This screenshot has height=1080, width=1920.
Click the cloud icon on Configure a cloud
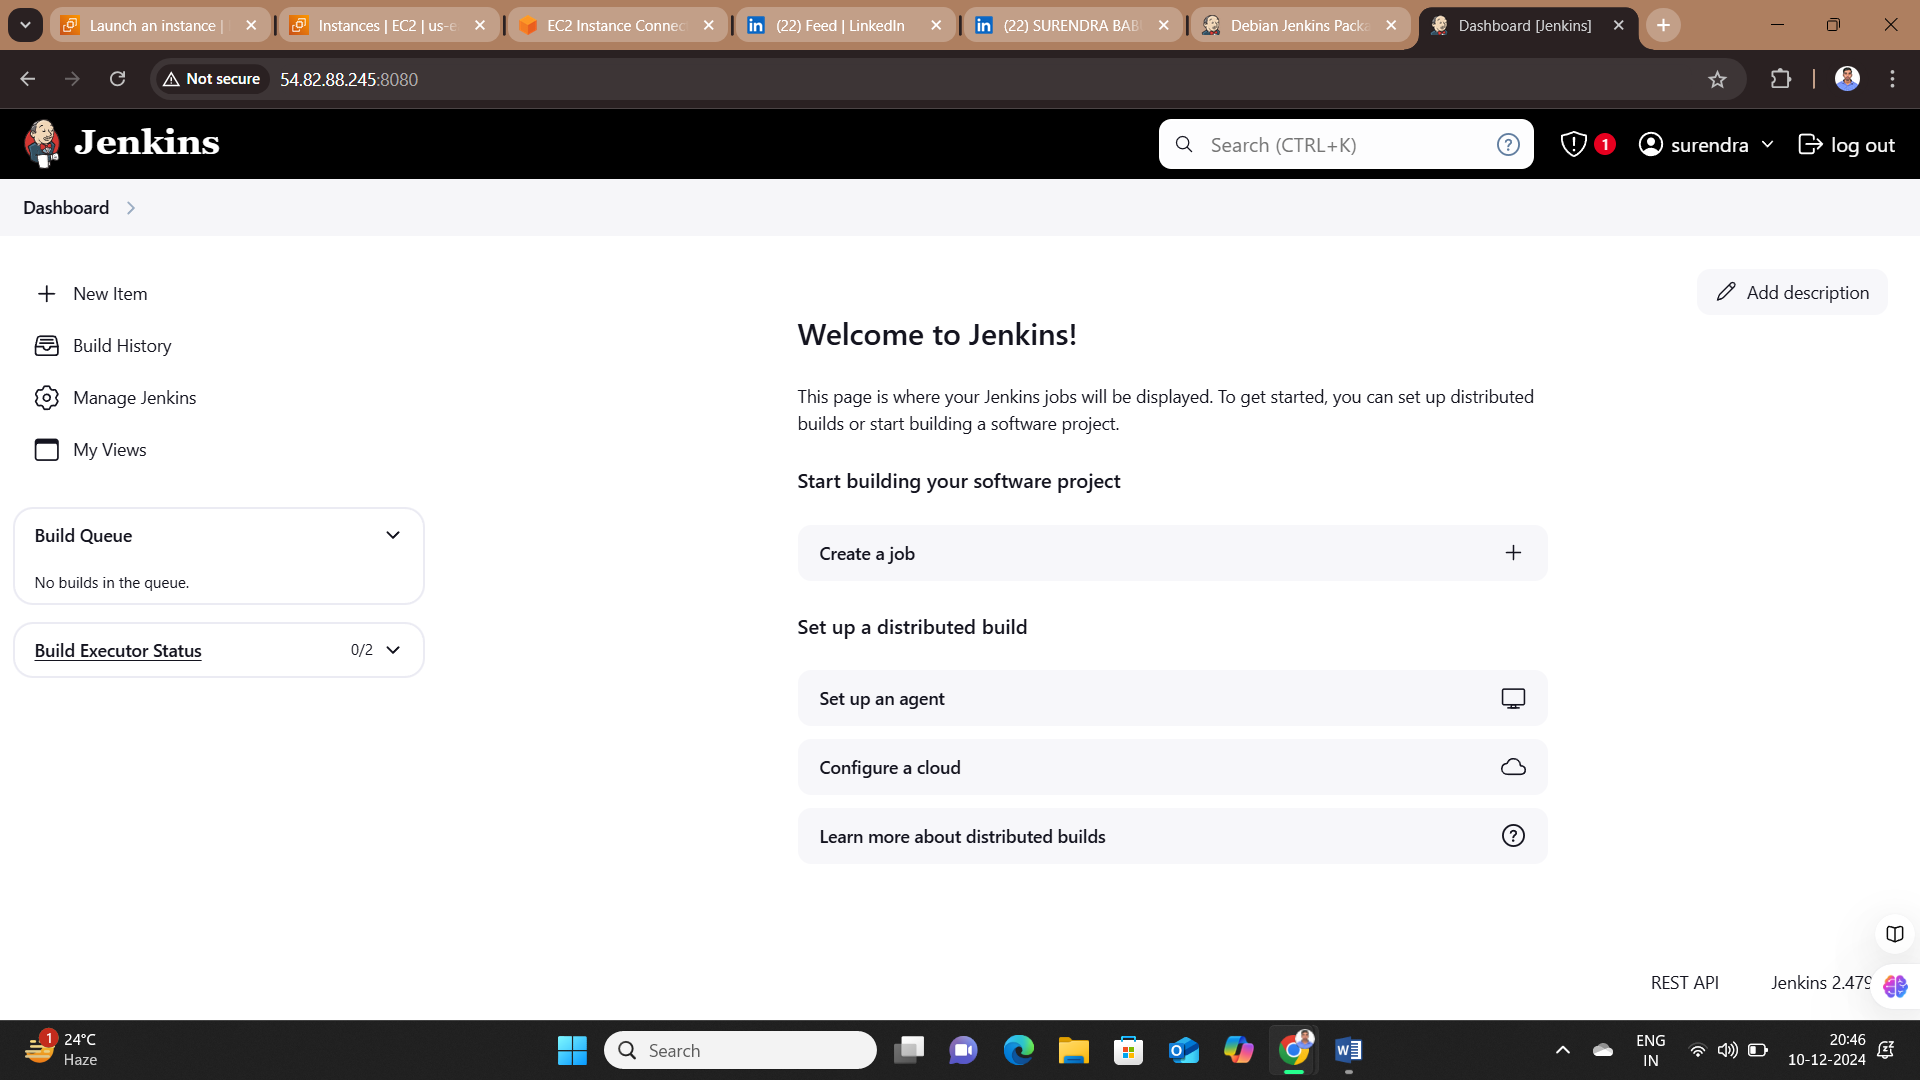pyautogui.click(x=1513, y=767)
